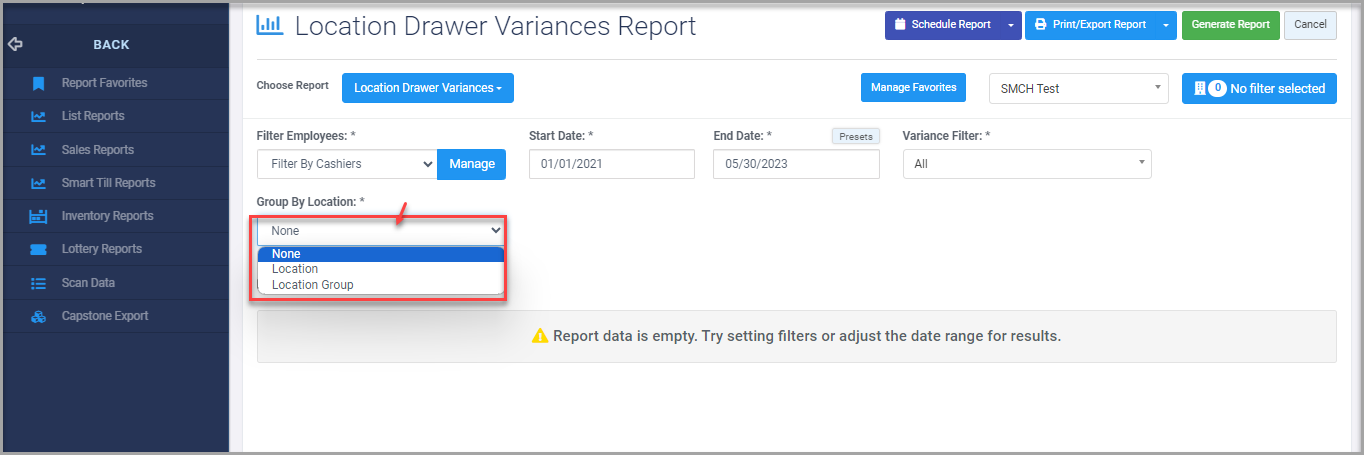
Task: Open the SMCH Test location dropdown
Action: pos(1078,88)
